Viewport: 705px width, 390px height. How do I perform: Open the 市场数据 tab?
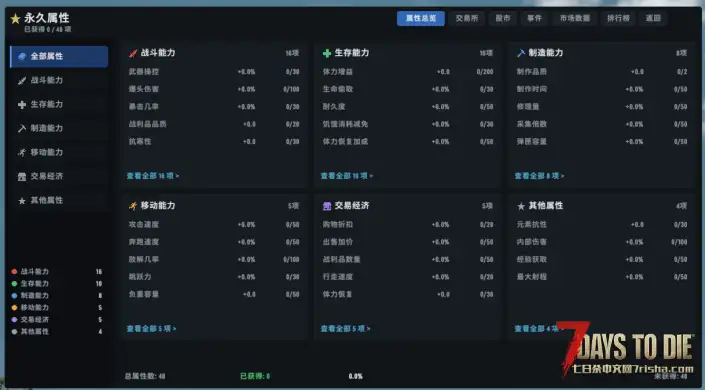575,18
